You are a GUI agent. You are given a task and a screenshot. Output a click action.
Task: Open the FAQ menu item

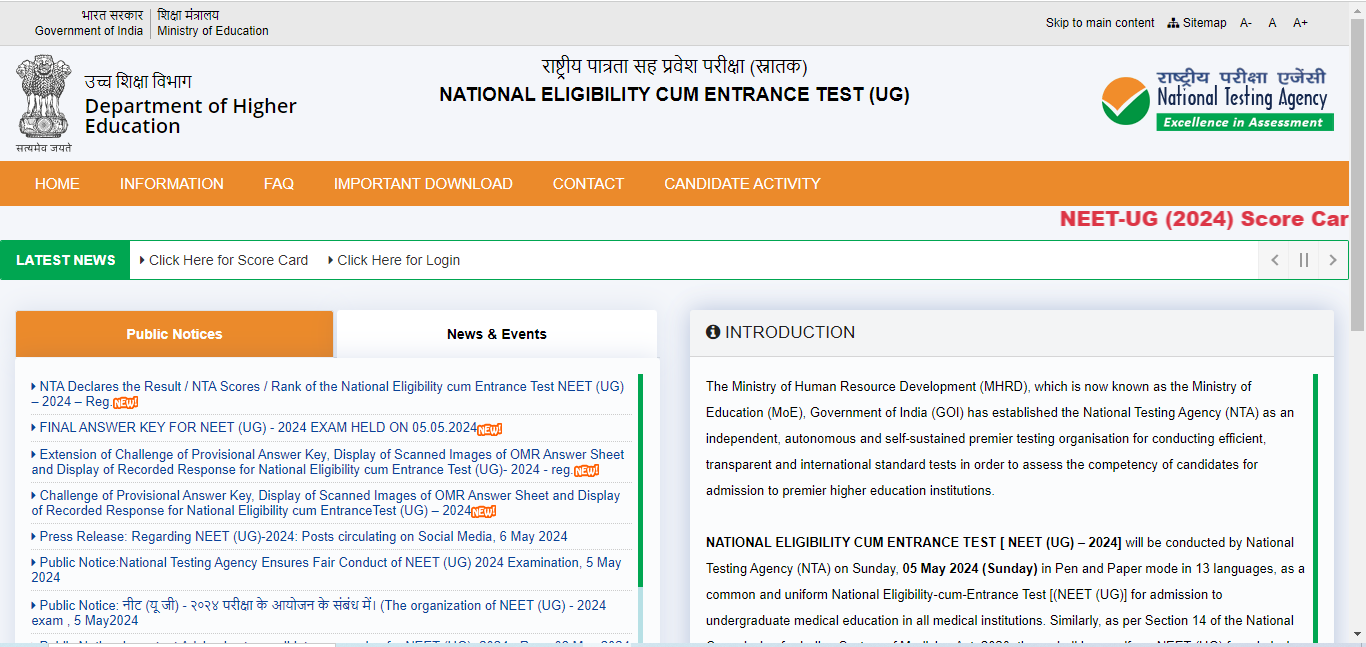click(x=279, y=184)
